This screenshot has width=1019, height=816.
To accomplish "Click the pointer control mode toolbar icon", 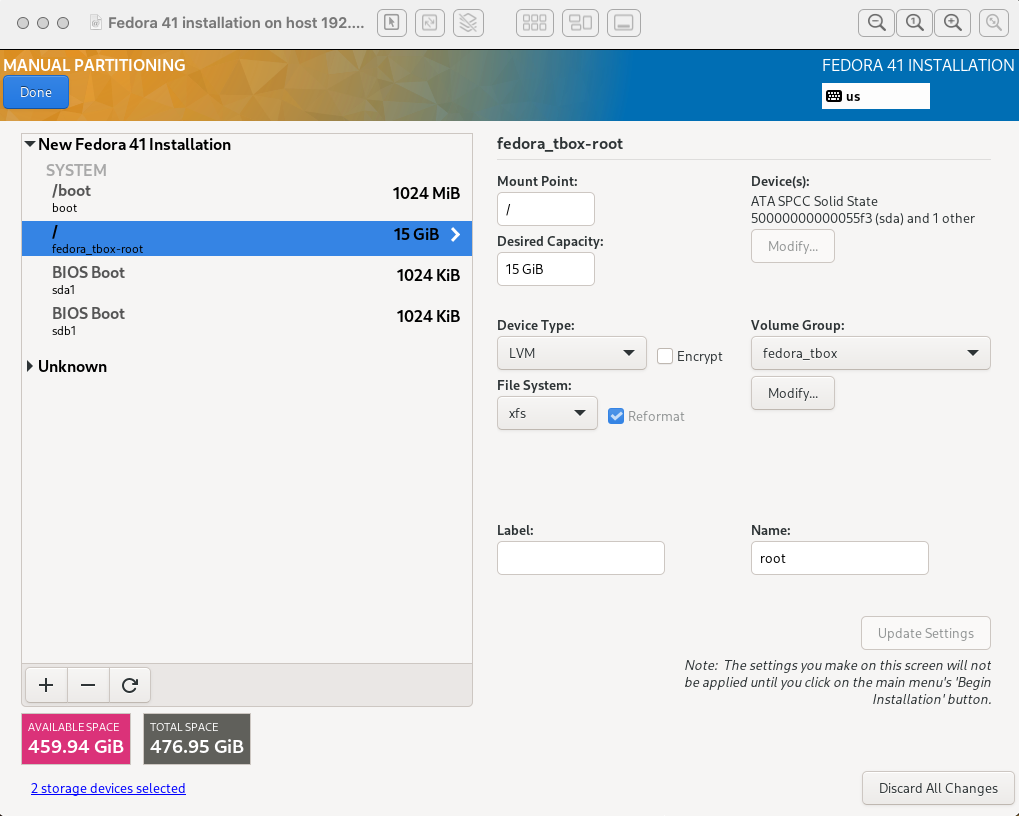I will click(391, 23).
